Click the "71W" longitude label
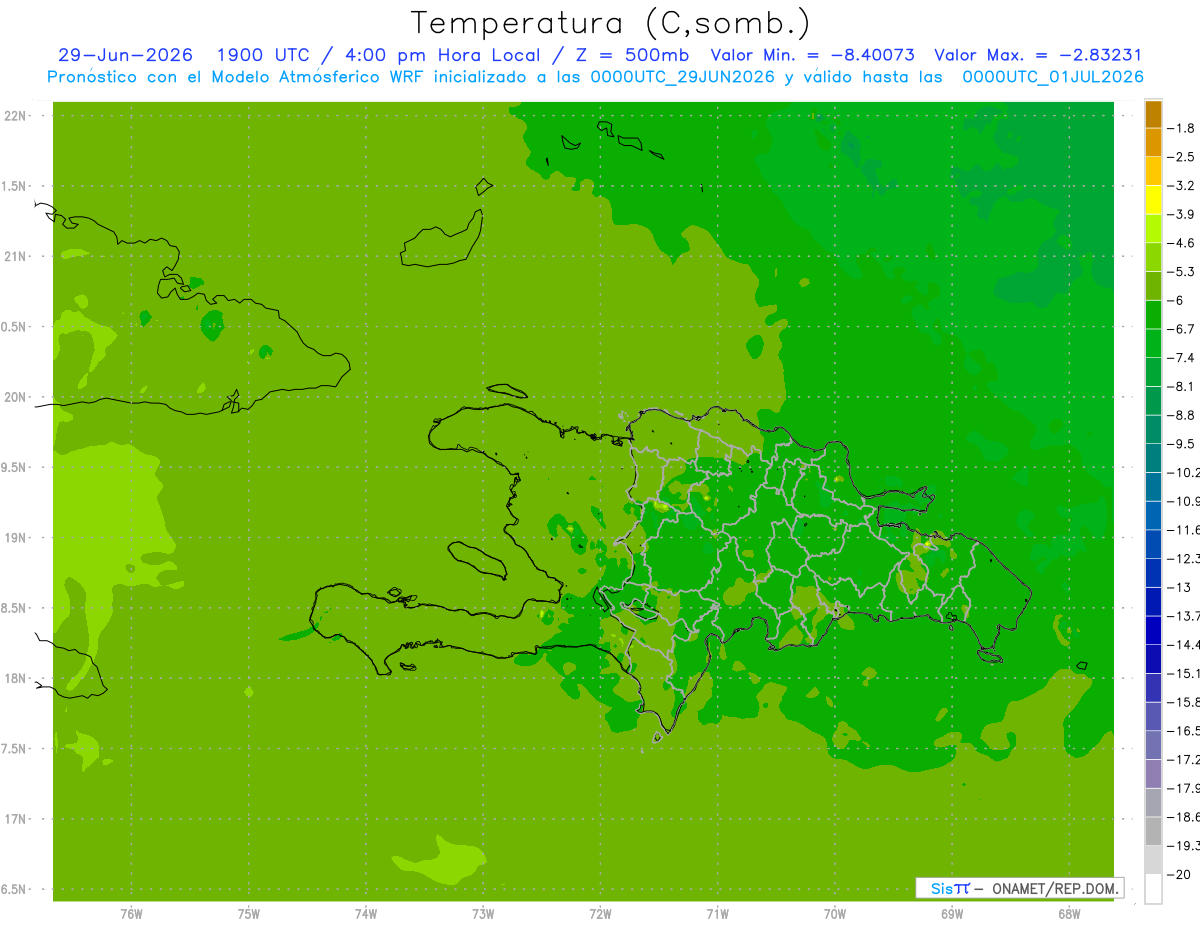Viewport: 1200px width, 927px height. [x=717, y=913]
